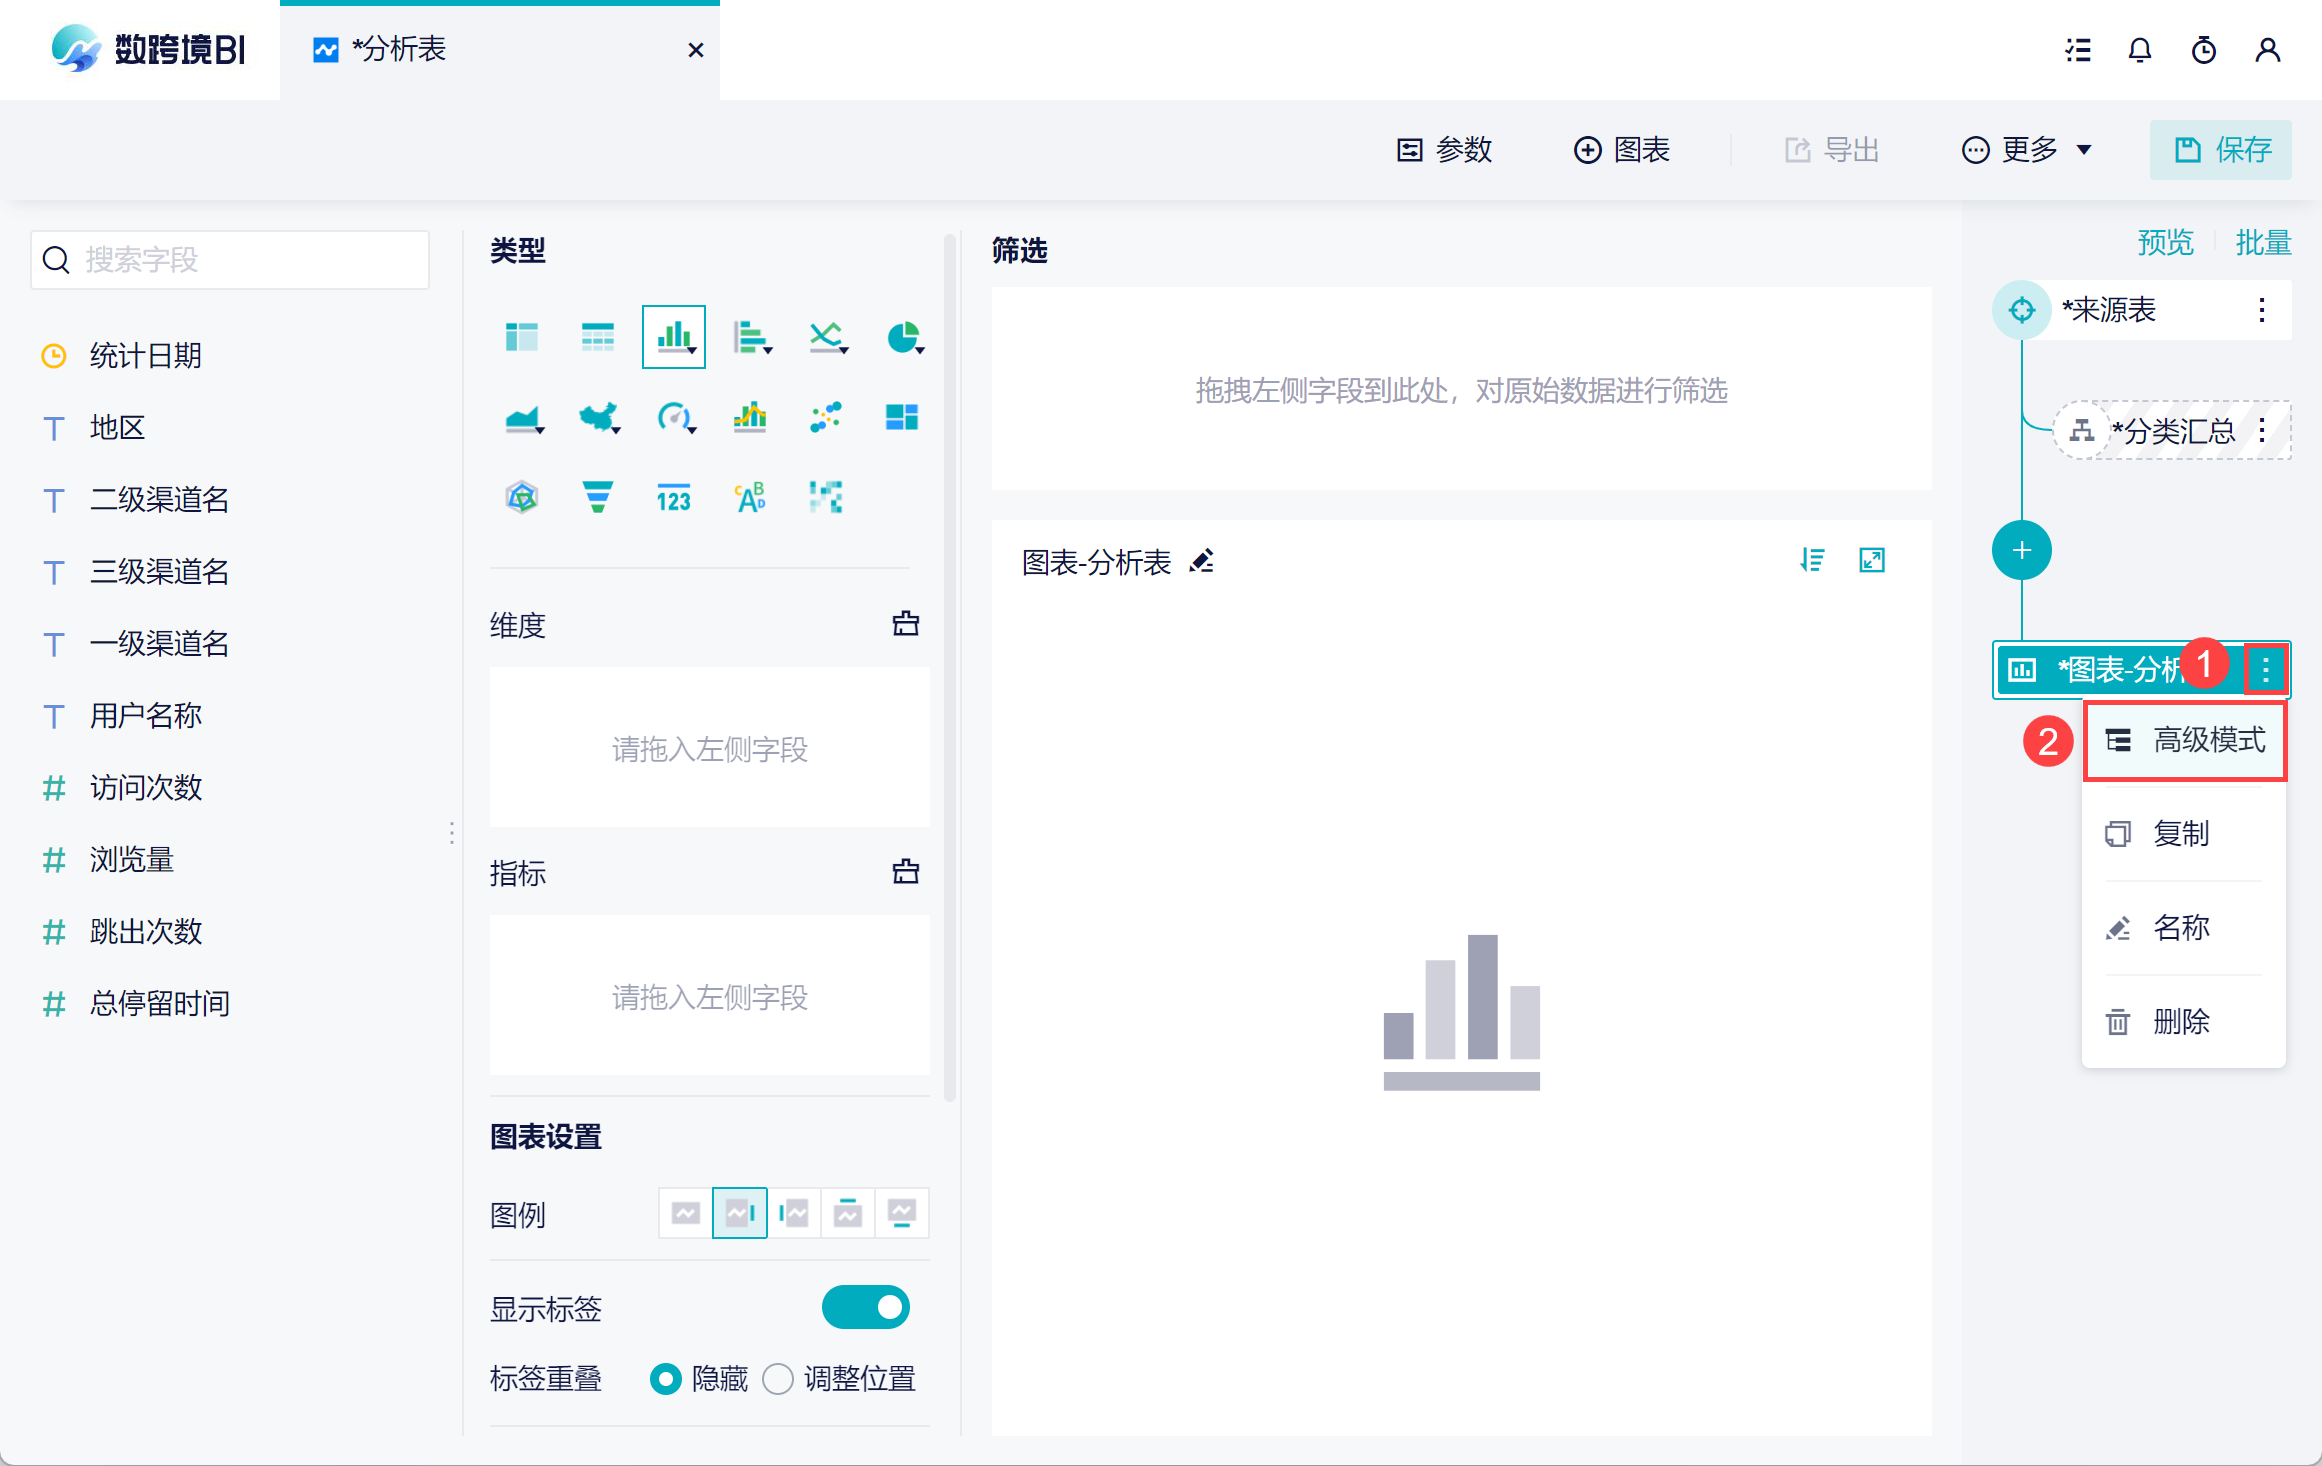The image size is (2322, 1466).
Task: Select the pie chart type icon
Action: (x=903, y=338)
